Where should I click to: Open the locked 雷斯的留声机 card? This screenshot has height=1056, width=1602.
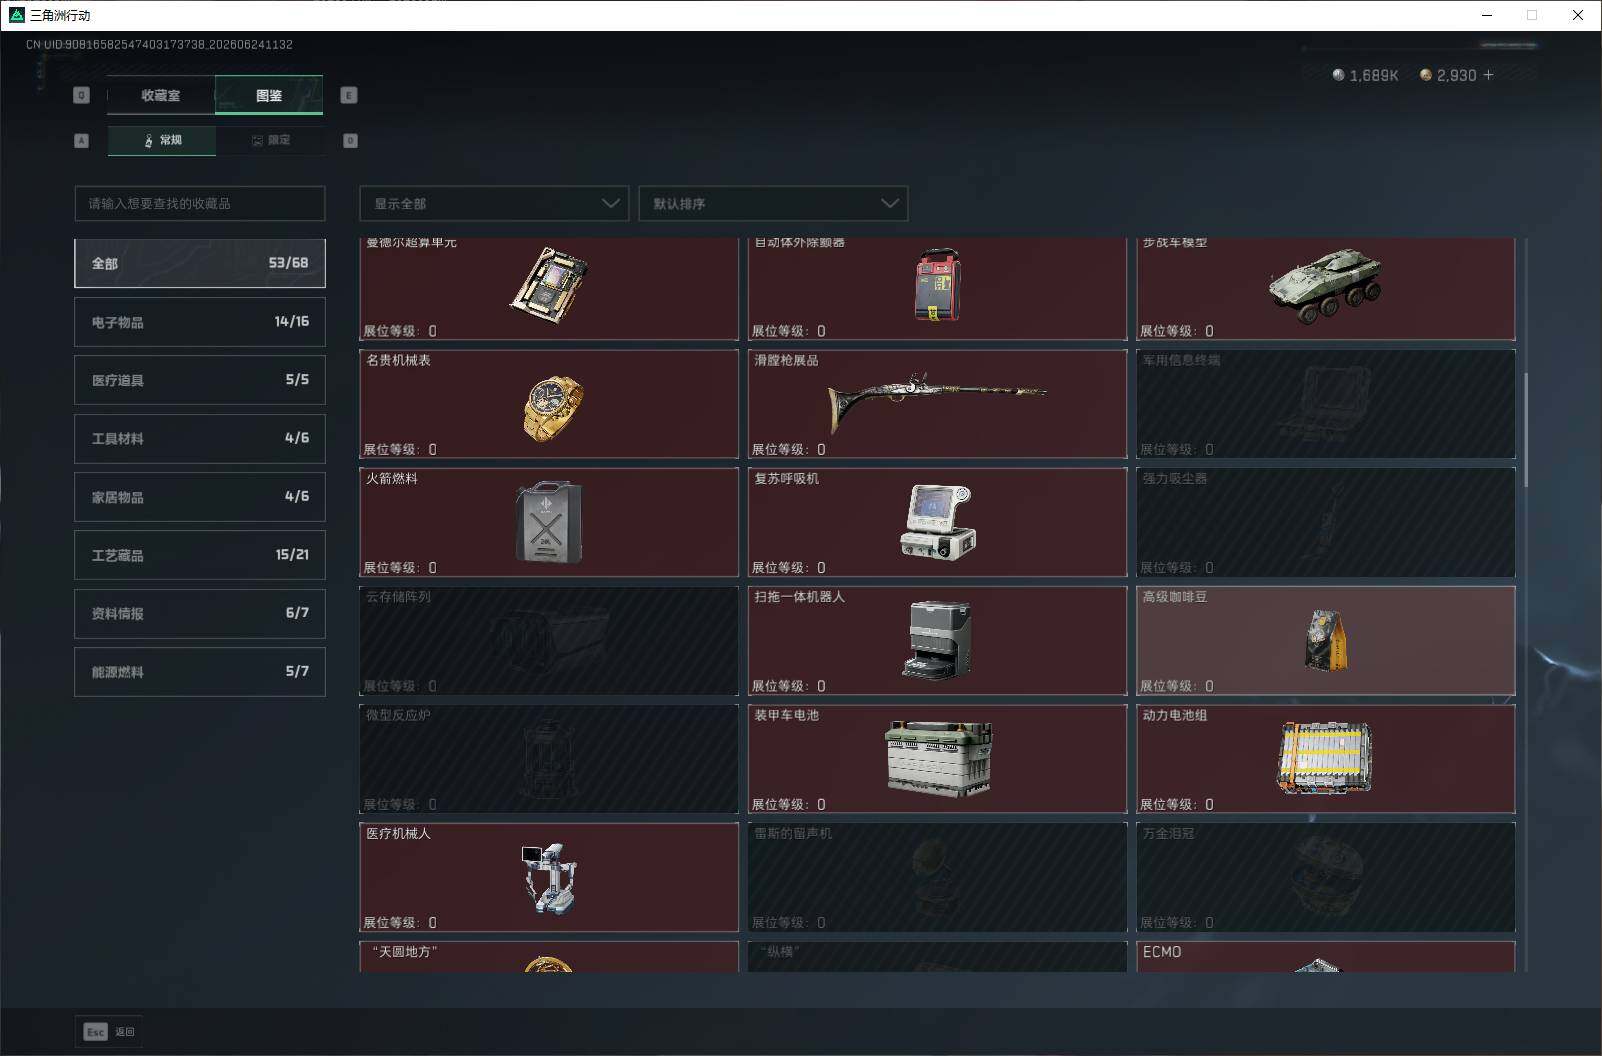[937, 877]
